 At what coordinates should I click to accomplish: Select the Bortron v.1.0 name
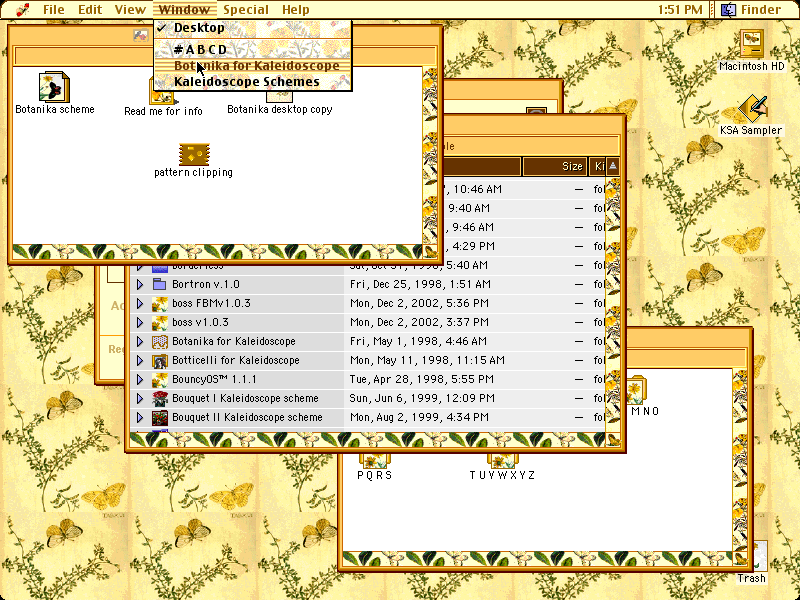coord(206,284)
